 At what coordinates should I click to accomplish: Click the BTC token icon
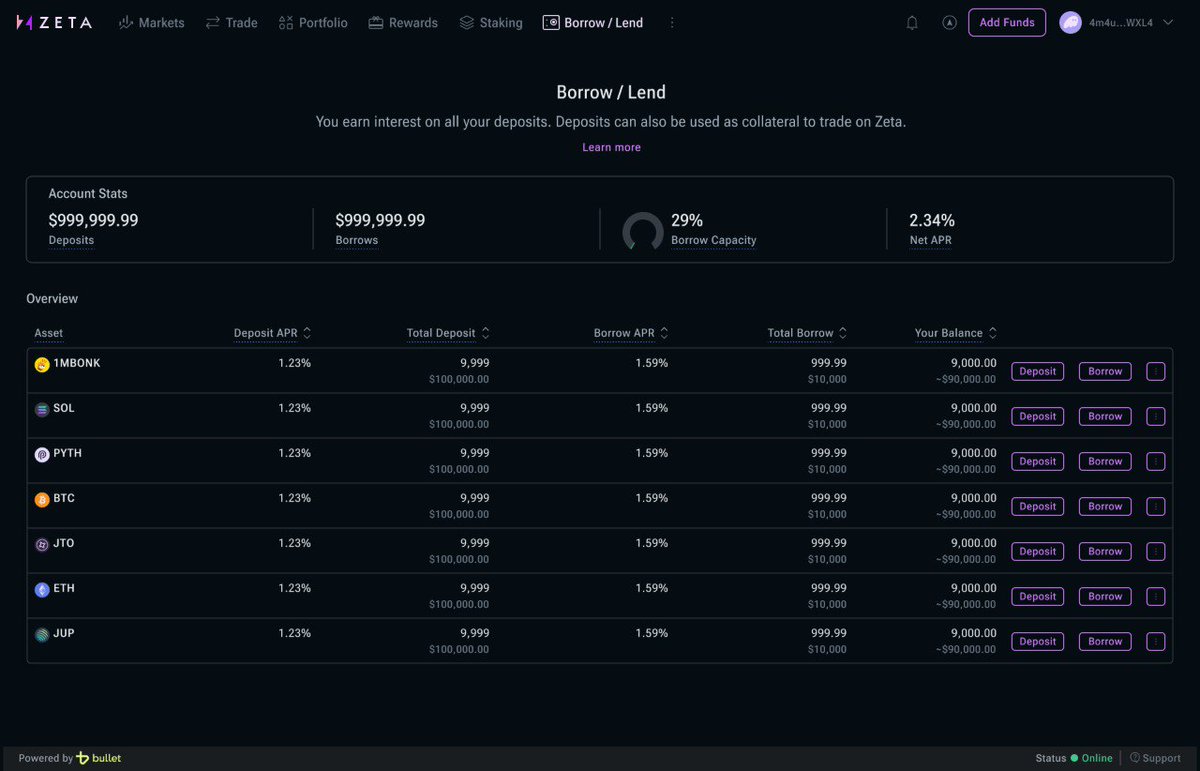pyautogui.click(x=42, y=500)
